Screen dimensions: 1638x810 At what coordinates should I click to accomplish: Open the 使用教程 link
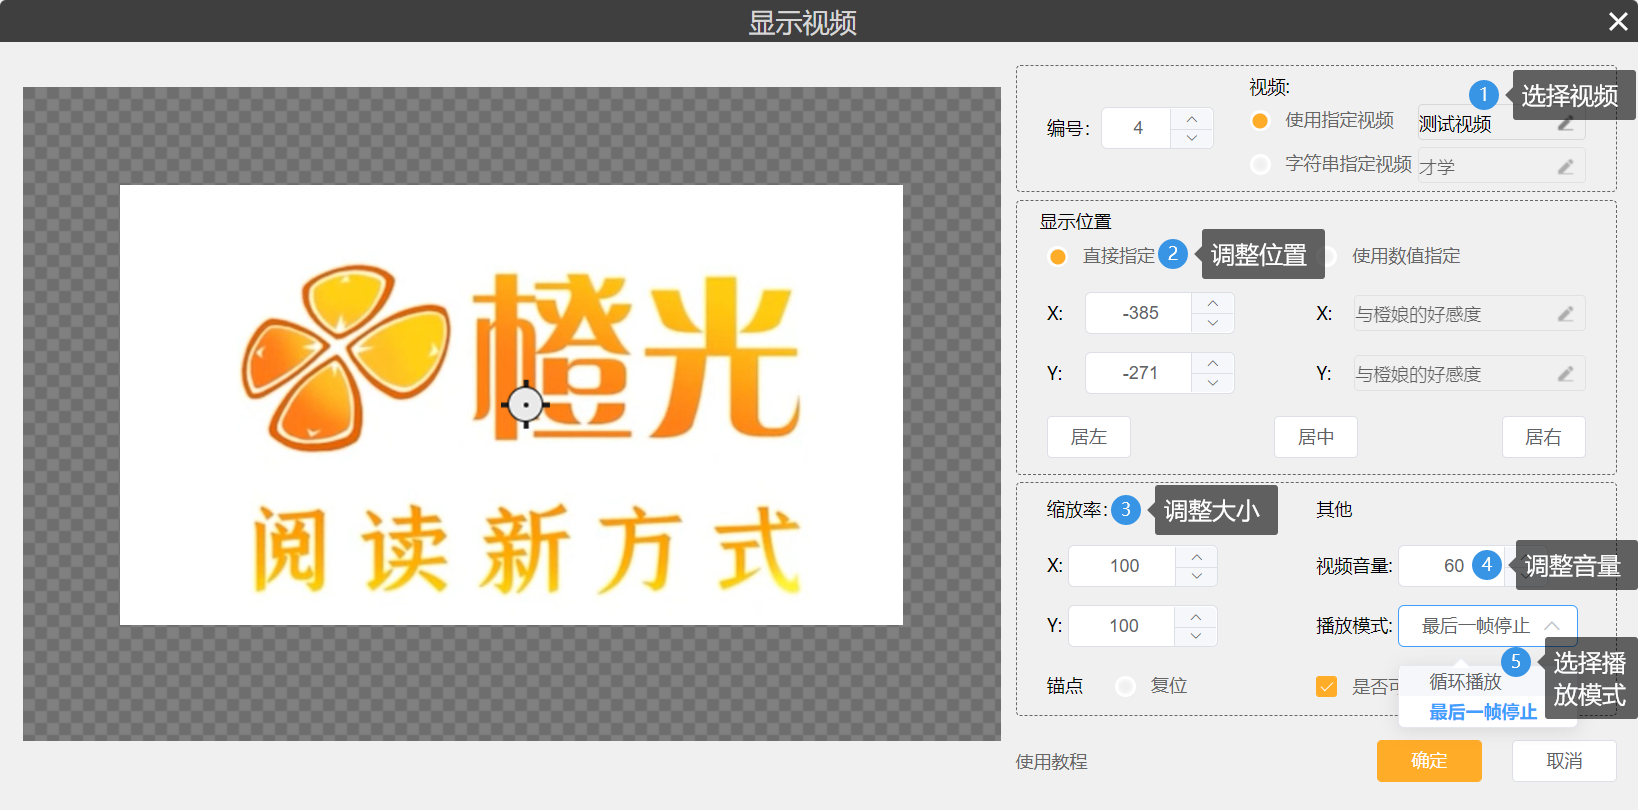pos(1051,762)
